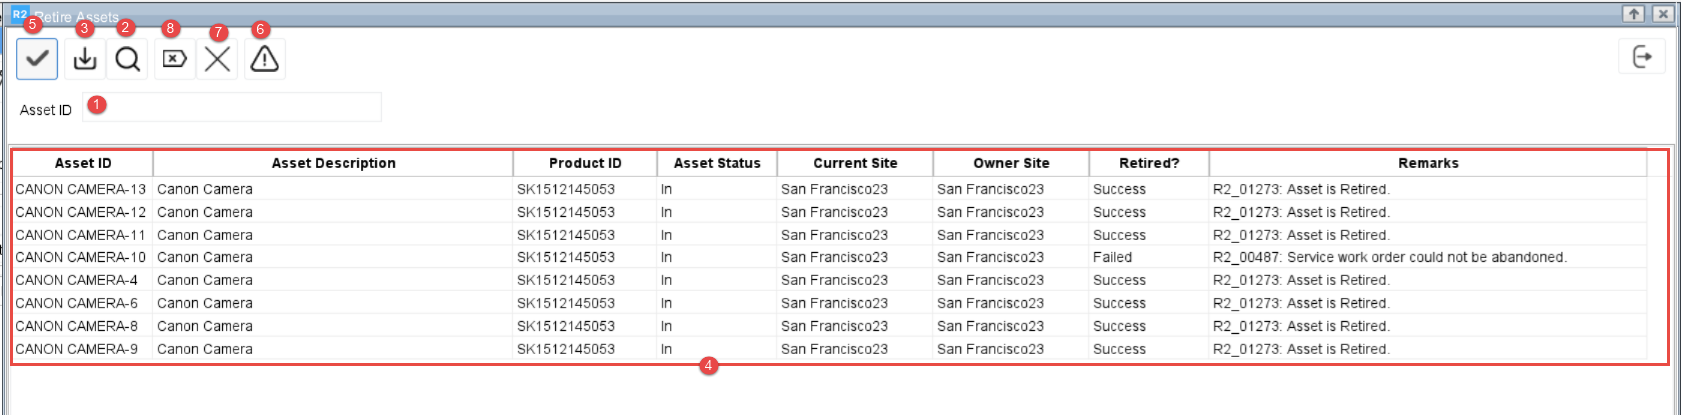Click the X cancel toolbar icon
Viewport: 1681px width, 415px height.
217,59
